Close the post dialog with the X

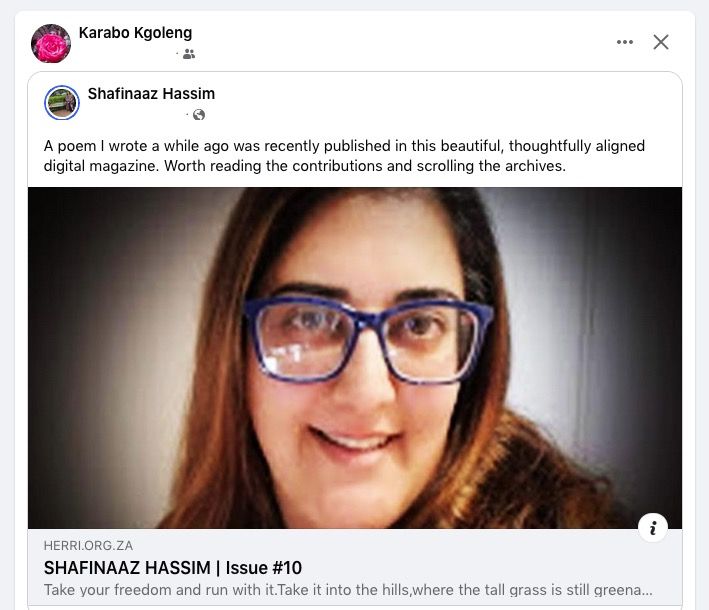pos(661,42)
